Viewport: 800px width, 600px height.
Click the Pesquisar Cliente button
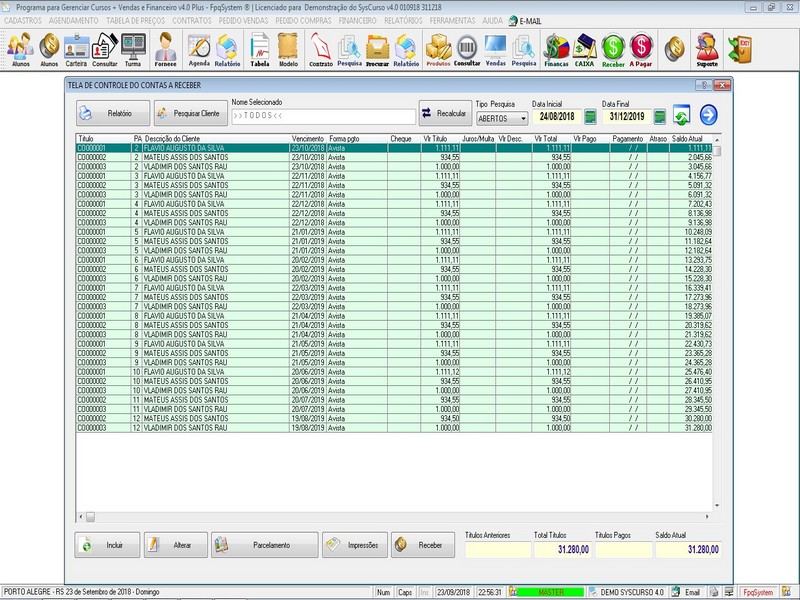pyautogui.click(x=191, y=114)
